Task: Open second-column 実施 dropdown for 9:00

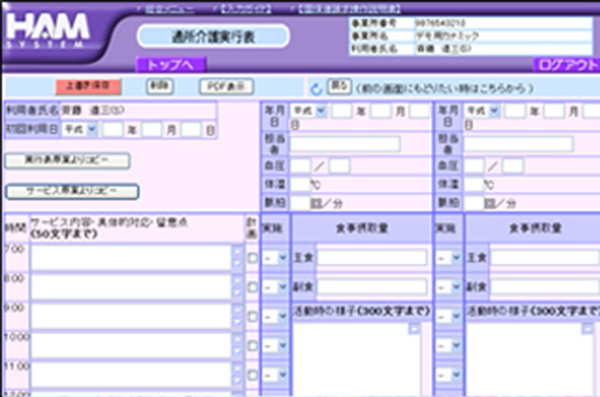Action: click(x=448, y=317)
